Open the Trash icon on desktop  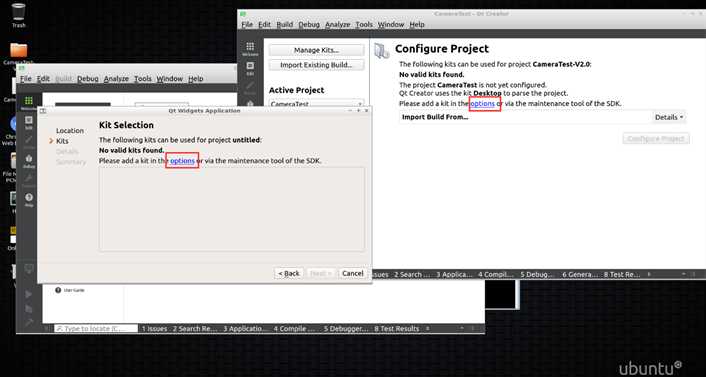[x=18, y=12]
